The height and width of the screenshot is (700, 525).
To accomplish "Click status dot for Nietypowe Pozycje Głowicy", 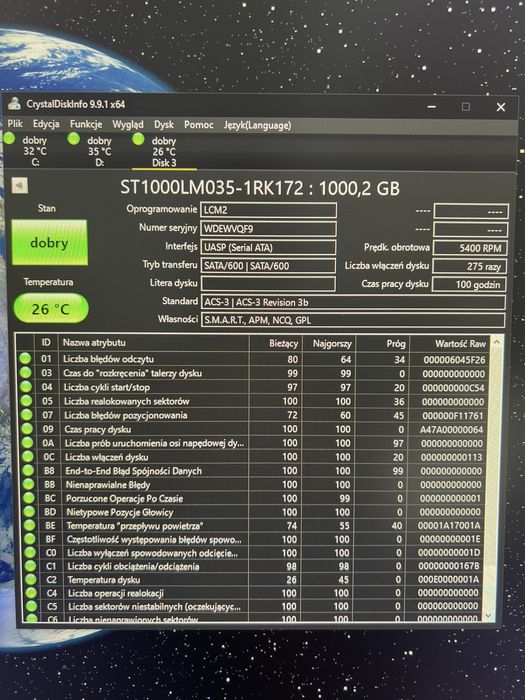I will click(x=29, y=512).
